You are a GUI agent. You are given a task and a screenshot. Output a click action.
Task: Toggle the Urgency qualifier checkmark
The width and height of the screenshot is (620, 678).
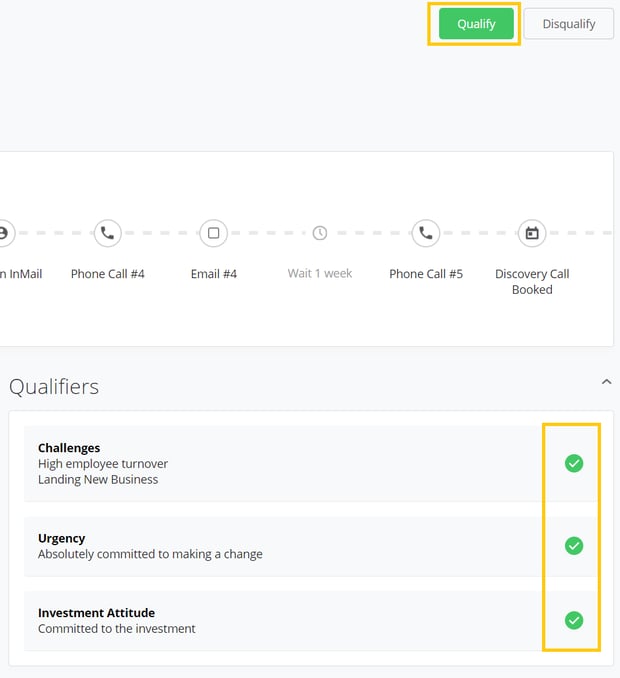point(574,546)
